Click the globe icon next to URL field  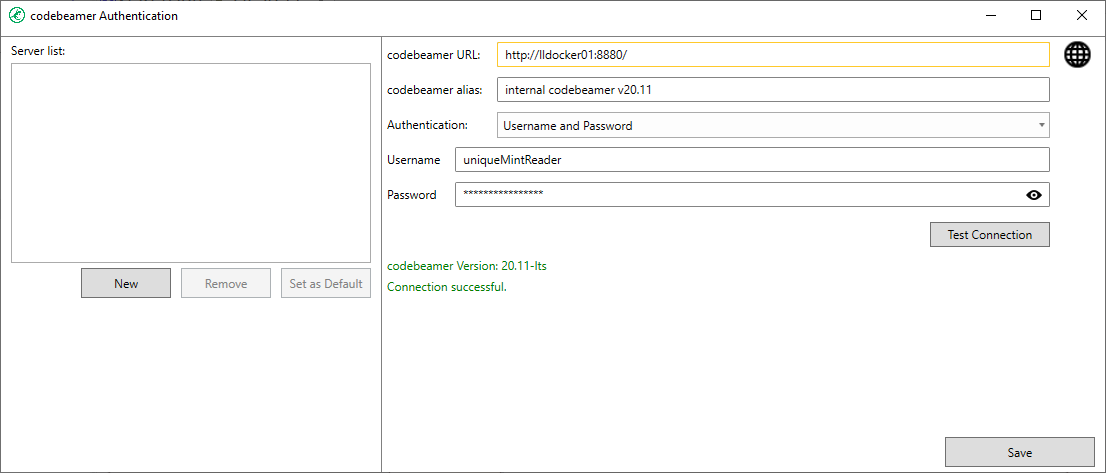(x=1077, y=54)
